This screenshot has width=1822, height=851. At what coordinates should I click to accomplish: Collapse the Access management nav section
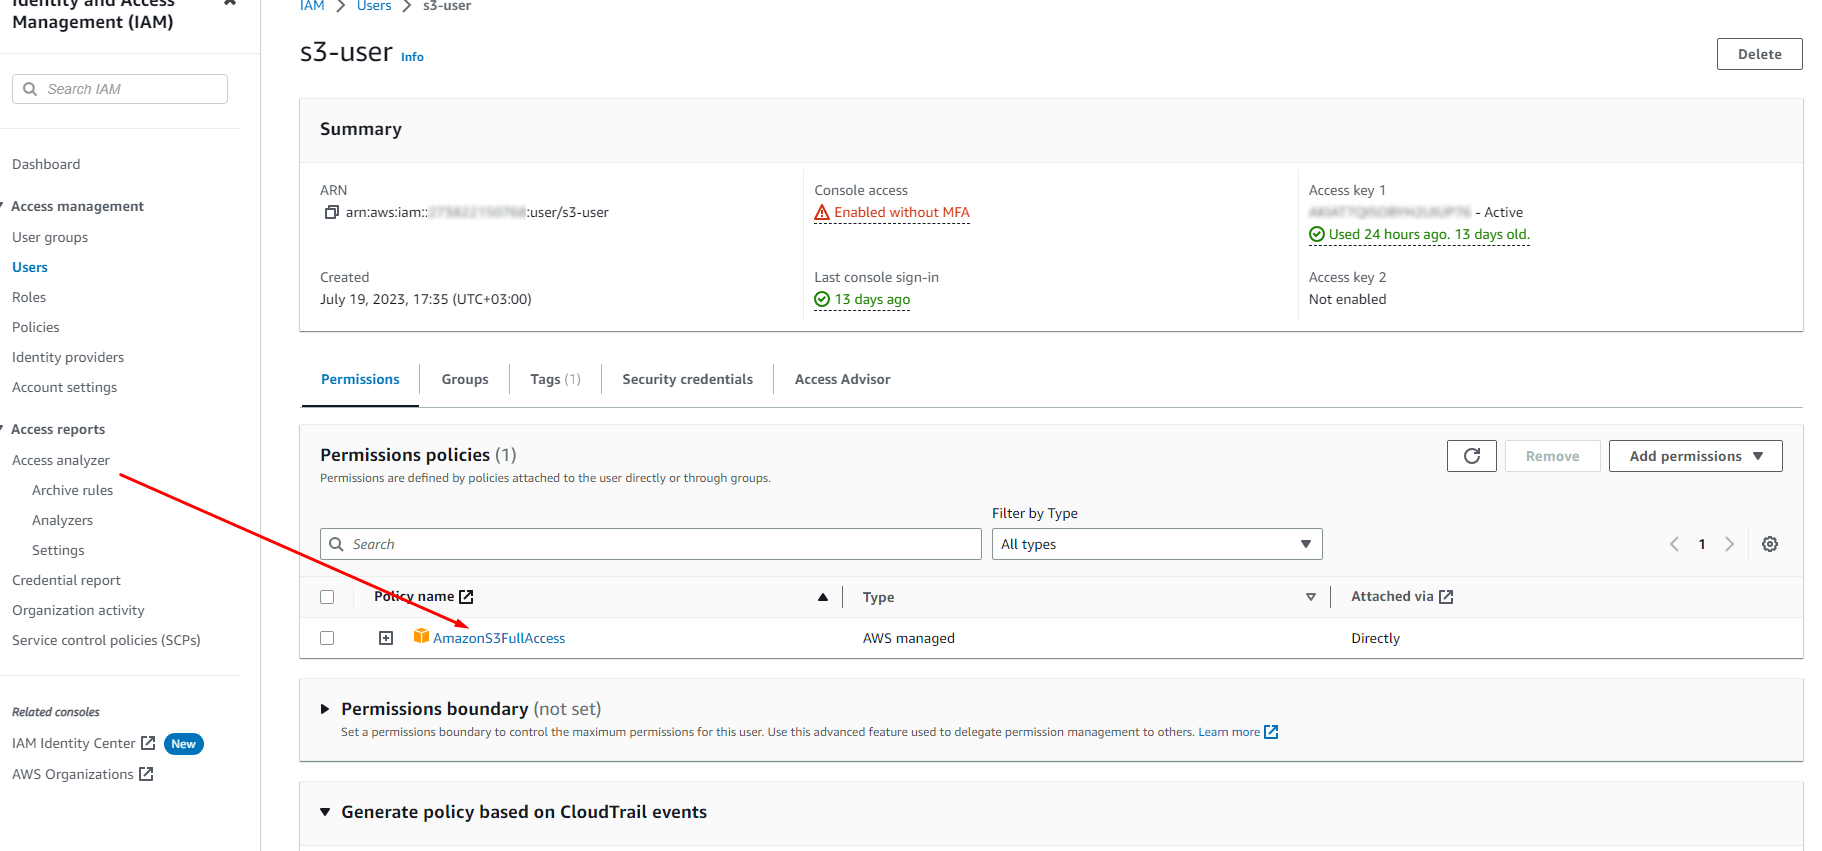pyautogui.click(x=1, y=206)
